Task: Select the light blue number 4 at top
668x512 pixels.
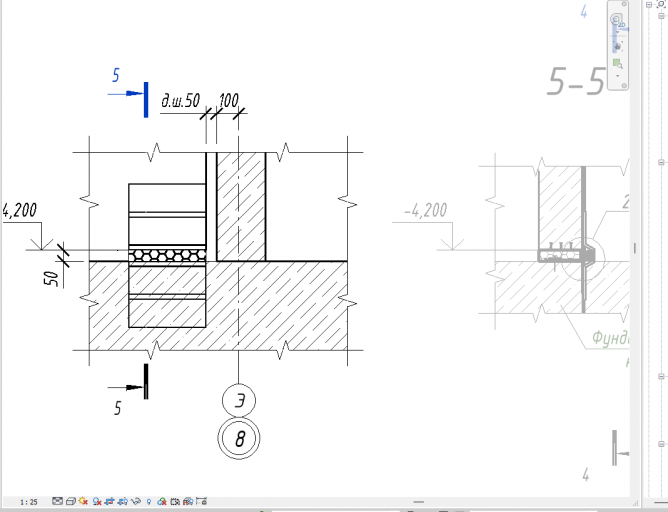Action: 584,12
